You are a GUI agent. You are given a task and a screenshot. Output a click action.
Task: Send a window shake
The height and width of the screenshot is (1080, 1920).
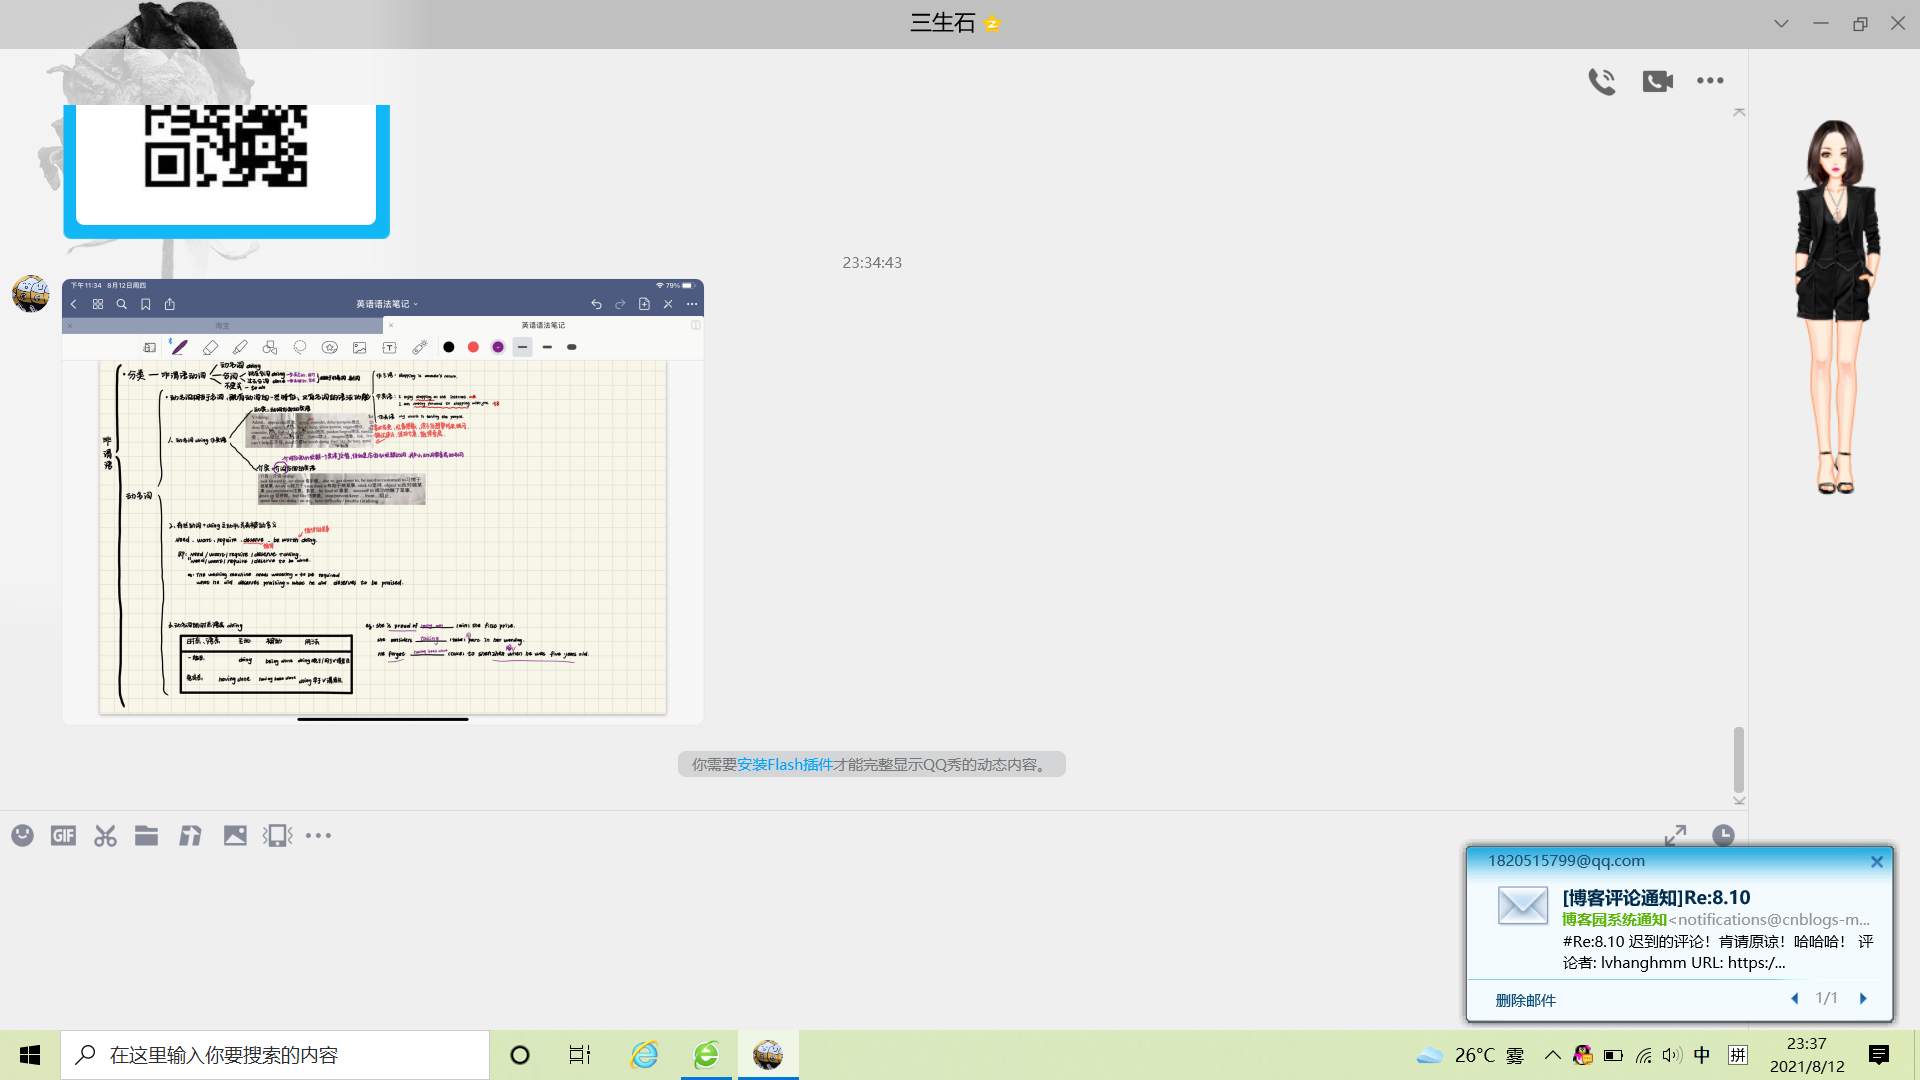[x=277, y=836]
